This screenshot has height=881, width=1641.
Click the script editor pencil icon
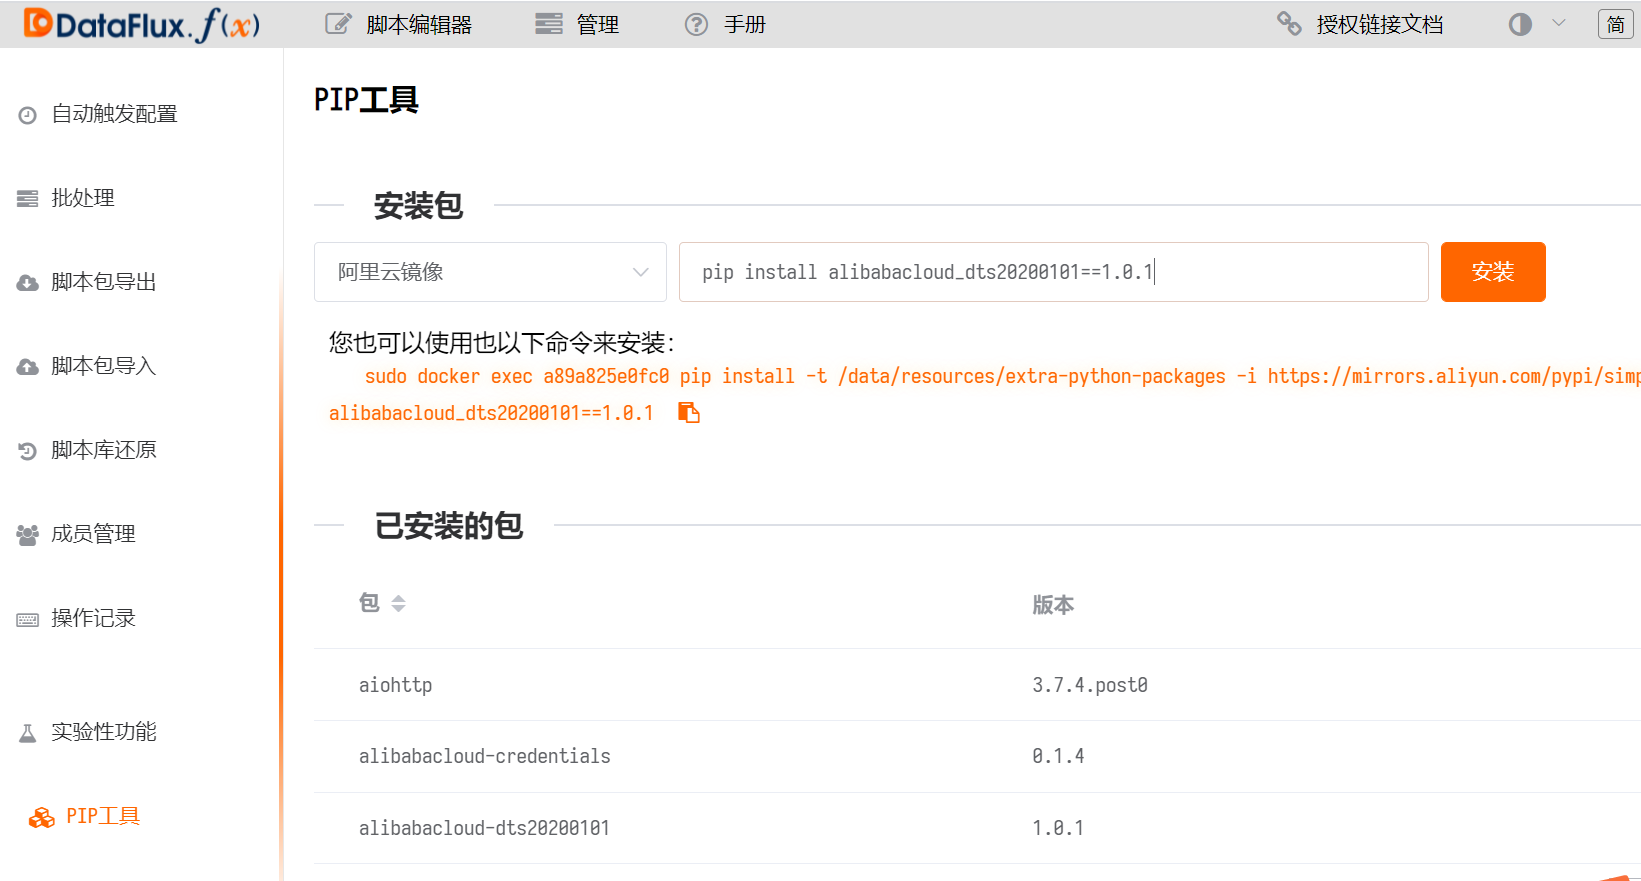tap(338, 24)
